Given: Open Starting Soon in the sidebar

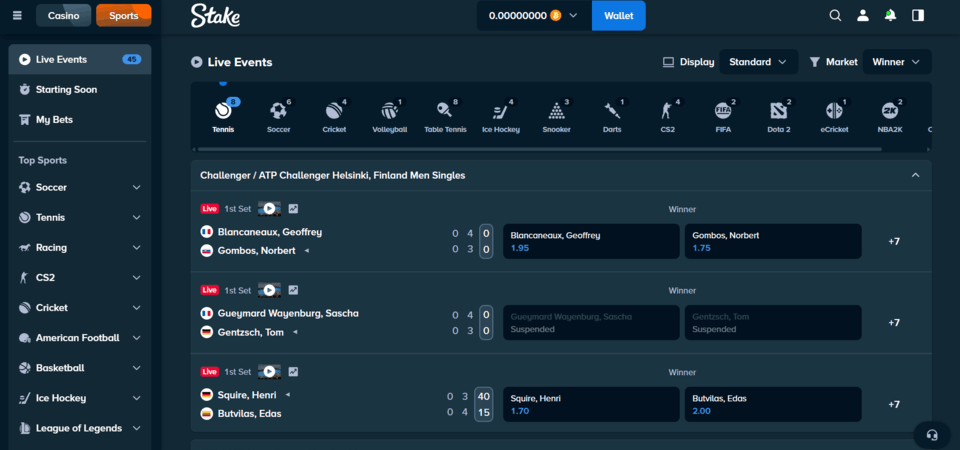Looking at the screenshot, I should 66,89.
